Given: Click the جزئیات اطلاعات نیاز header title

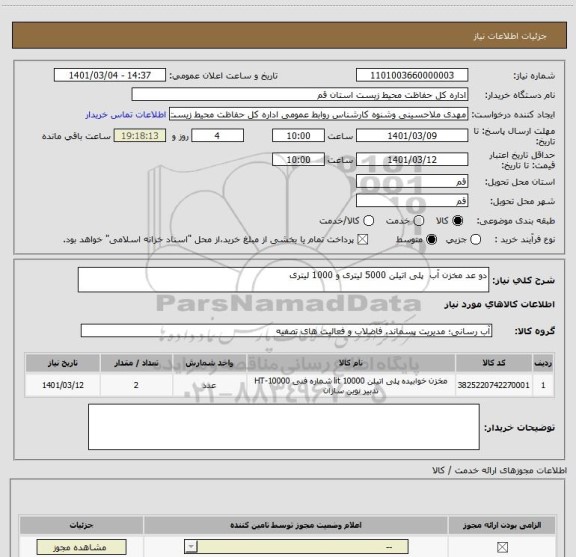Looking at the screenshot, I should (510, 36).
